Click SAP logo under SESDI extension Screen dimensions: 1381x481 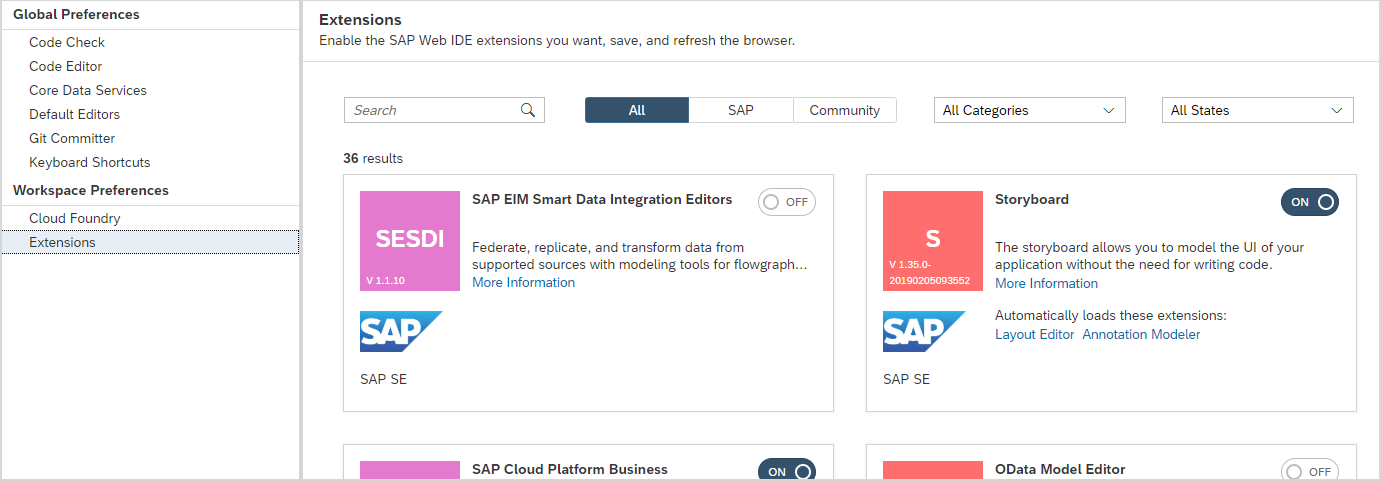[401, 332]
